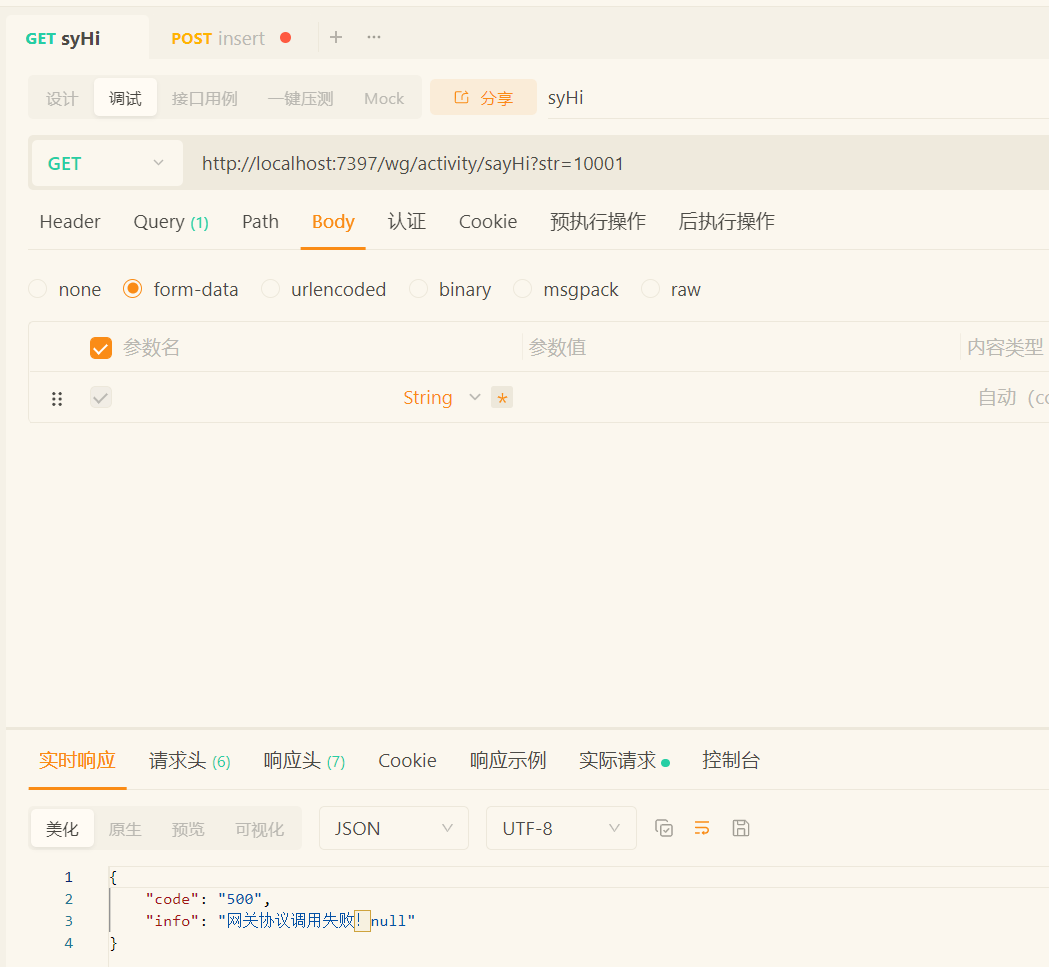The image size is (1049, 967).
Task: Click the red unsaved dot on insert tab
Action: coord(286,38)
